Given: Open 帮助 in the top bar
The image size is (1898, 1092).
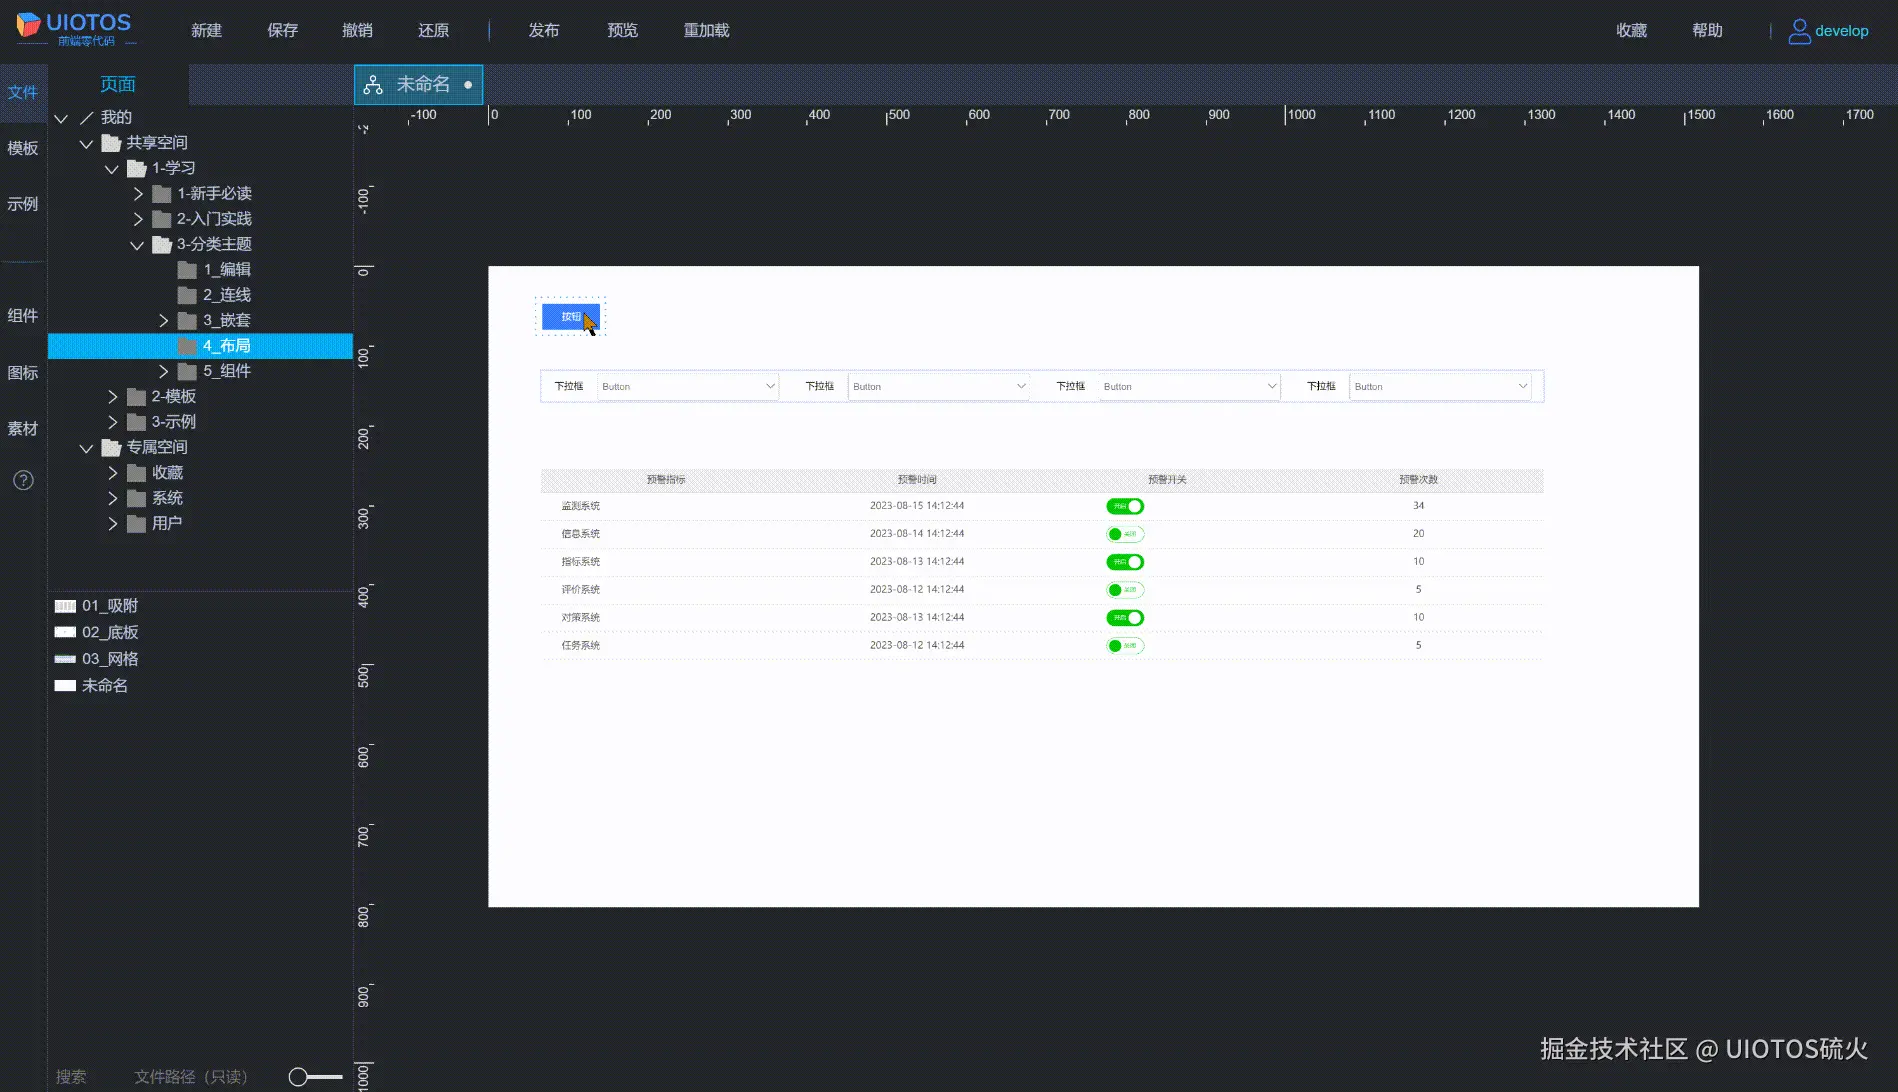Looking at the screenshot, I should 1708,31.
